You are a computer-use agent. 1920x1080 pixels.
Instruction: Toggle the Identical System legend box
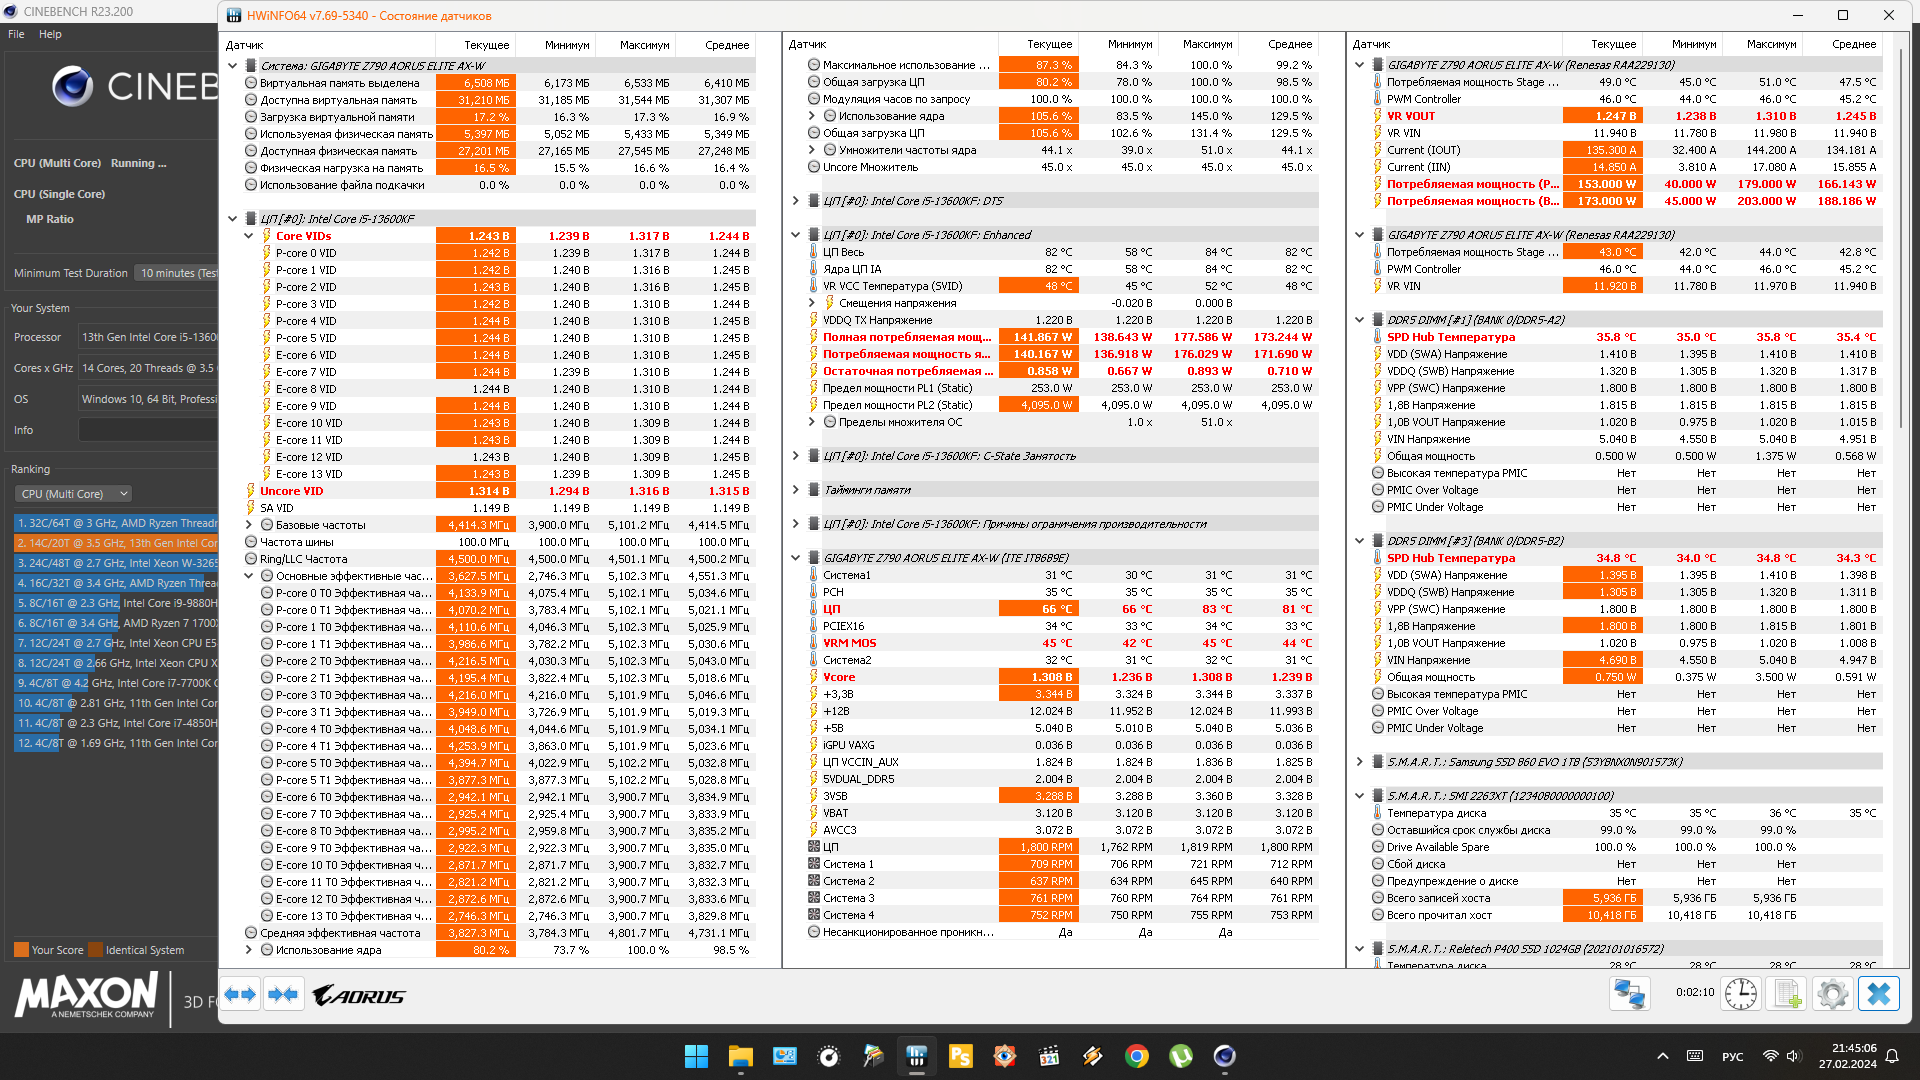(96, 950)
